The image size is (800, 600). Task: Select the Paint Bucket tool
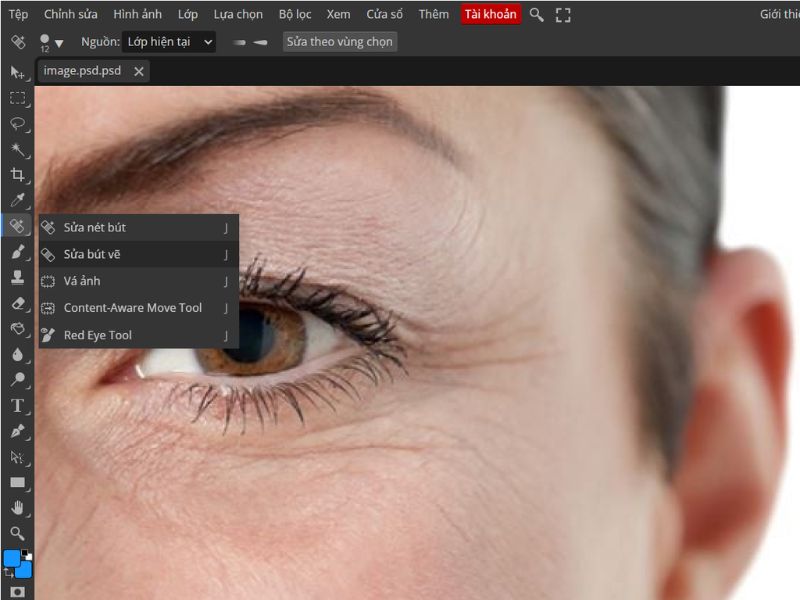pos(17,329)
